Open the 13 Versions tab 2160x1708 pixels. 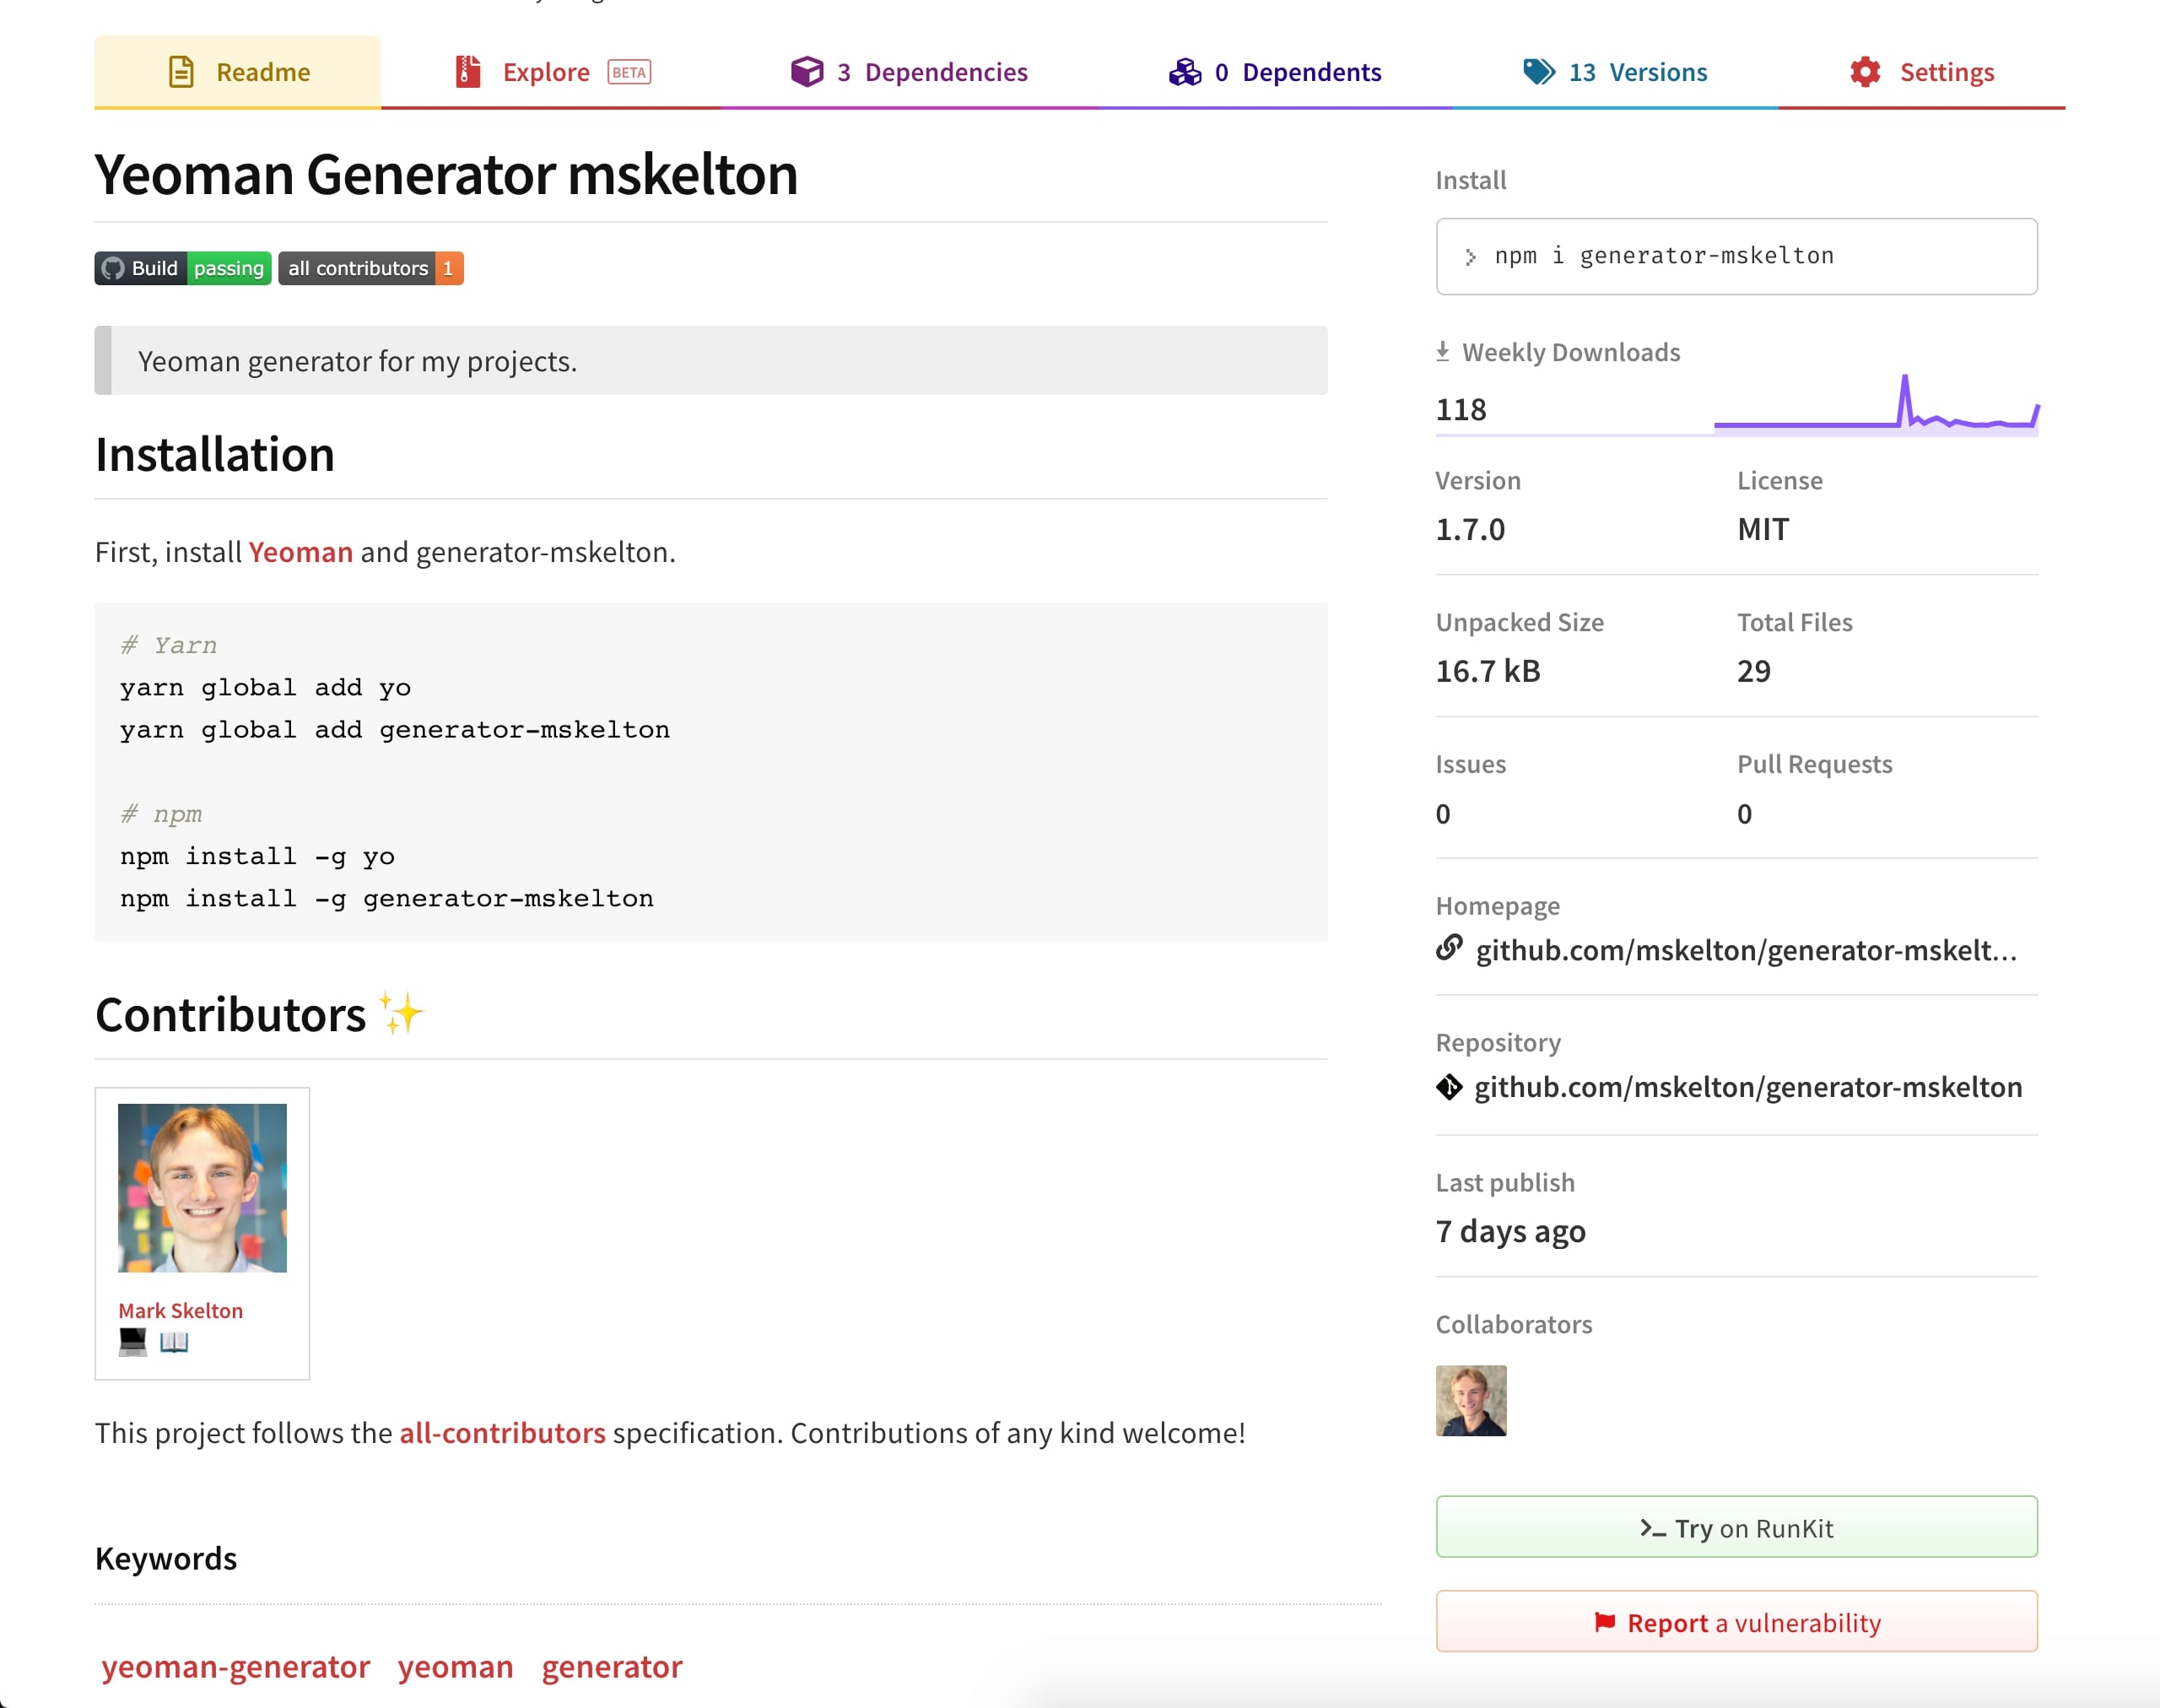point(1615,72)
